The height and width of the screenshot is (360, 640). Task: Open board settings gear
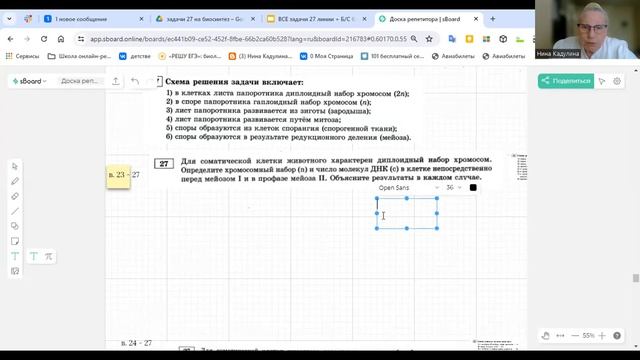617,81
